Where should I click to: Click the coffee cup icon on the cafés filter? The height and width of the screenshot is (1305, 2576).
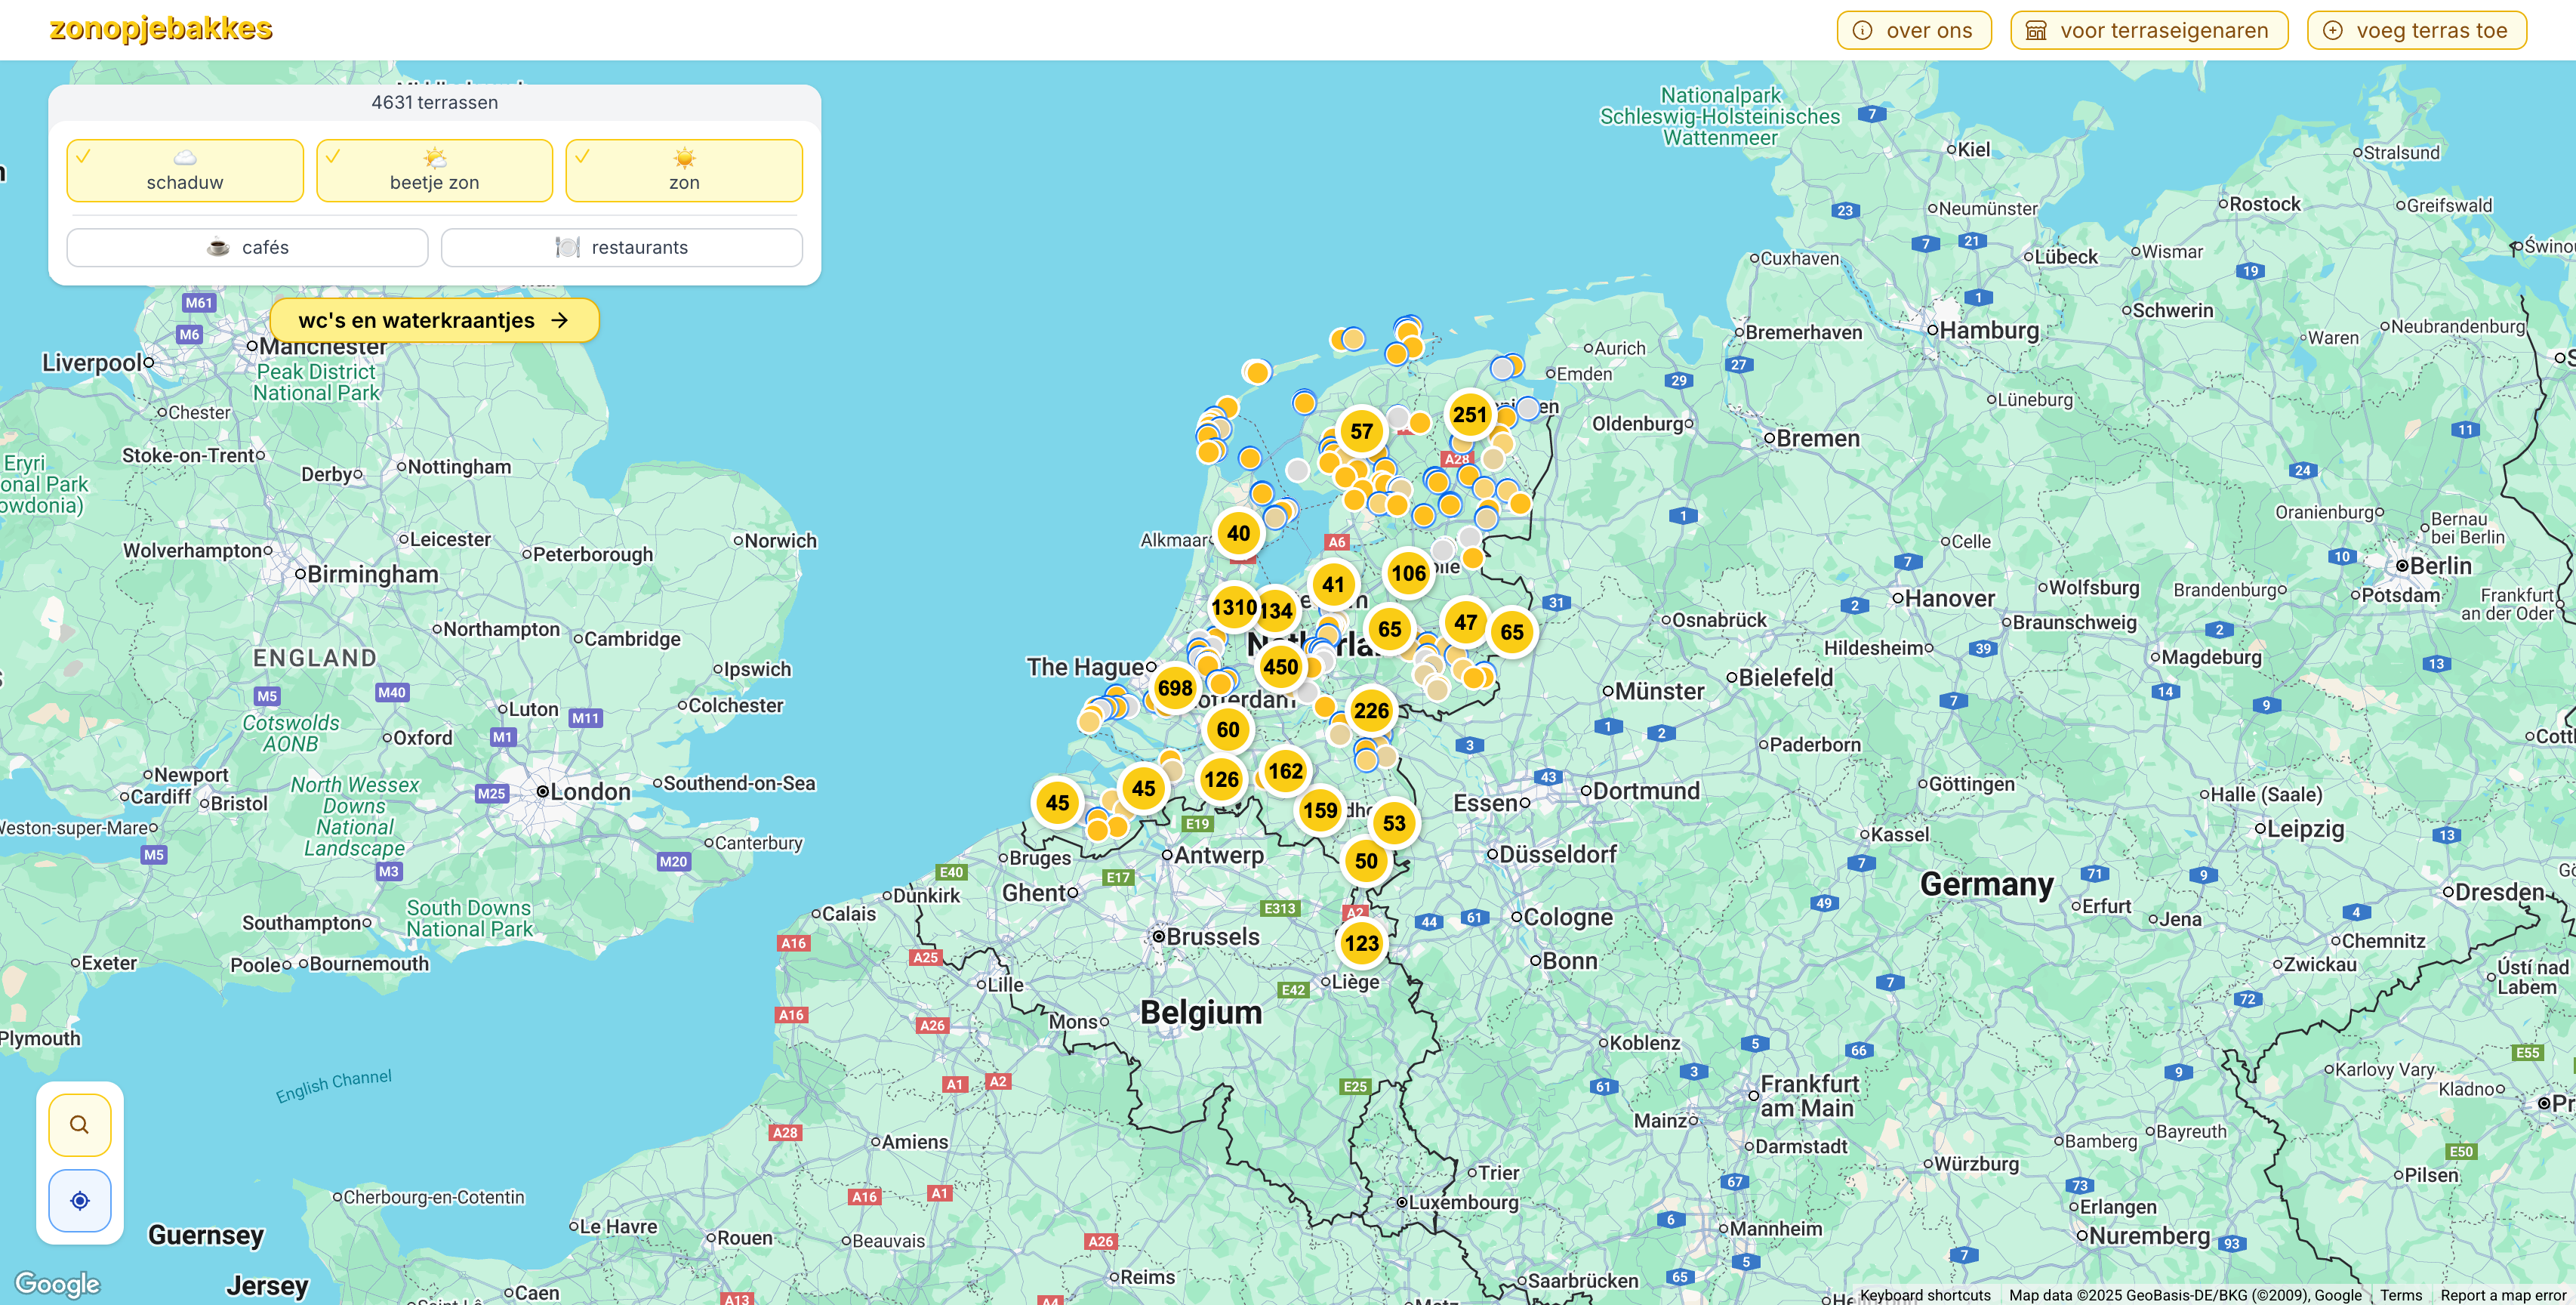coord(219,246)
